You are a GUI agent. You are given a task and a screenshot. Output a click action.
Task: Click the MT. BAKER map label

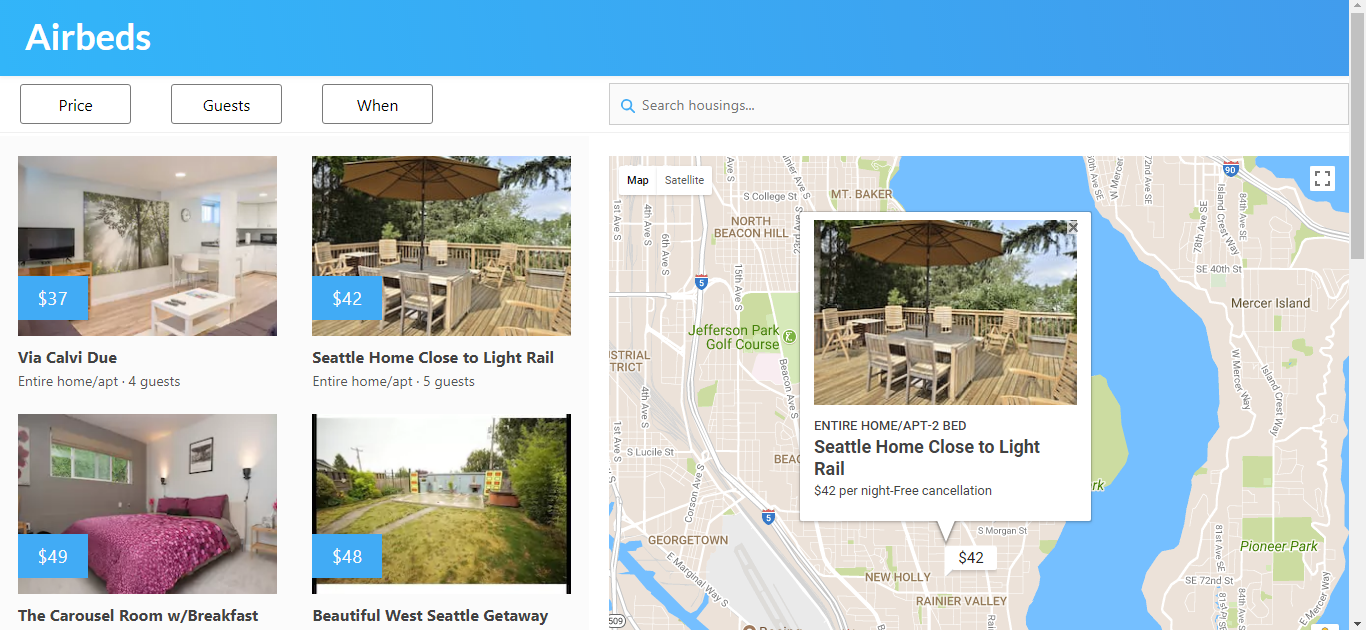[x=861, y=194]
